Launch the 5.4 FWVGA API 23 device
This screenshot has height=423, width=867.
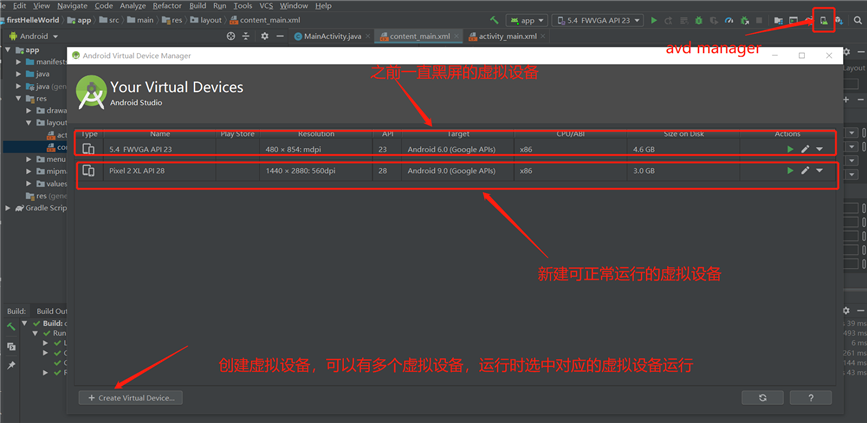click(790, 149)
